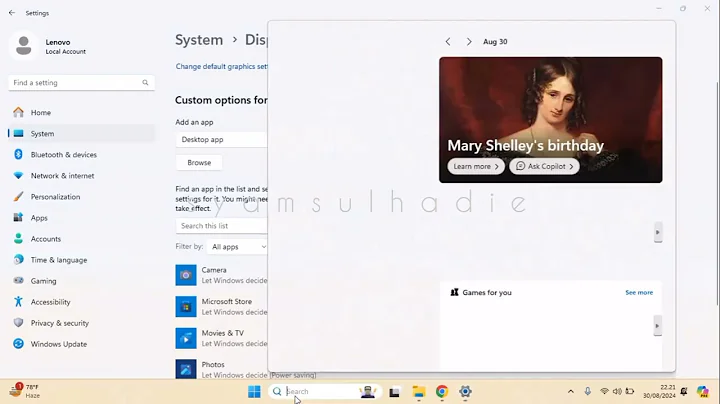Open Change default graphics settings link
This screenshot has height=404, width=720.
(221, 67)
